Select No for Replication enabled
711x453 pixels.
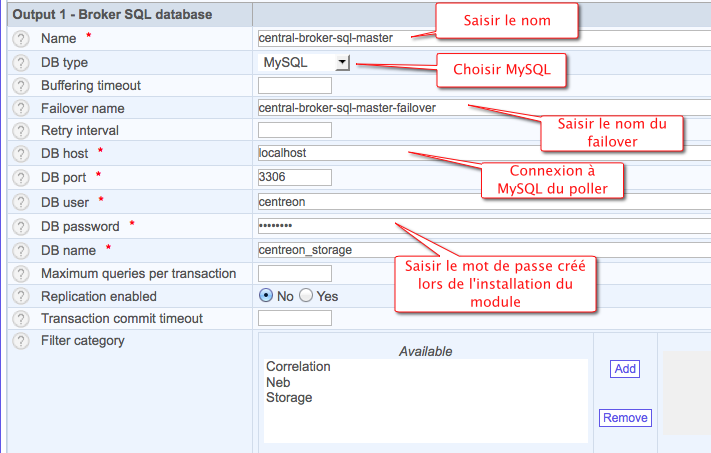pos(266,296)
